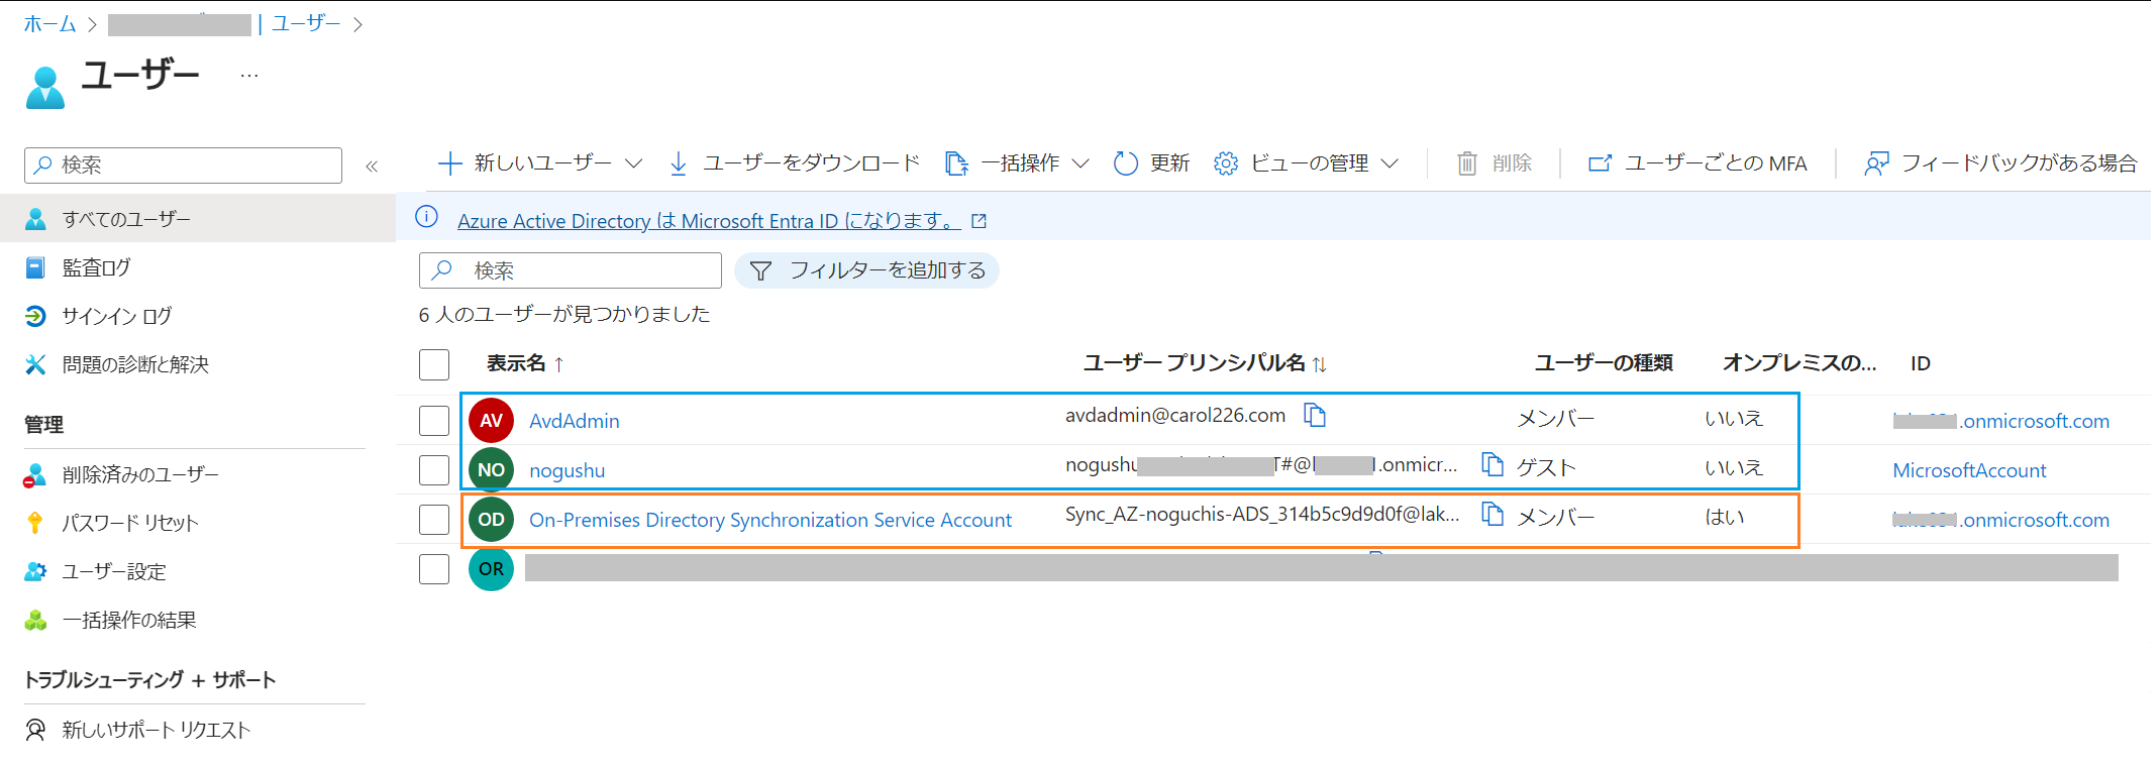Click the plus icon for 新しいユーザー
The height and width of the screenshot is (757, 2151).
450,163
